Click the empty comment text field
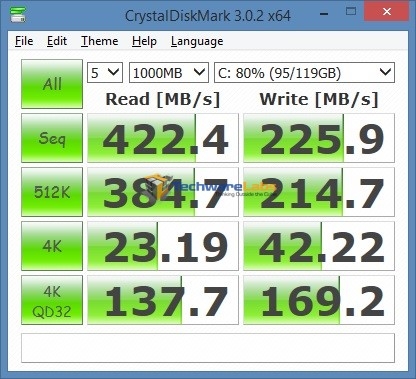416x379 pixels. [x=208, y=348]
